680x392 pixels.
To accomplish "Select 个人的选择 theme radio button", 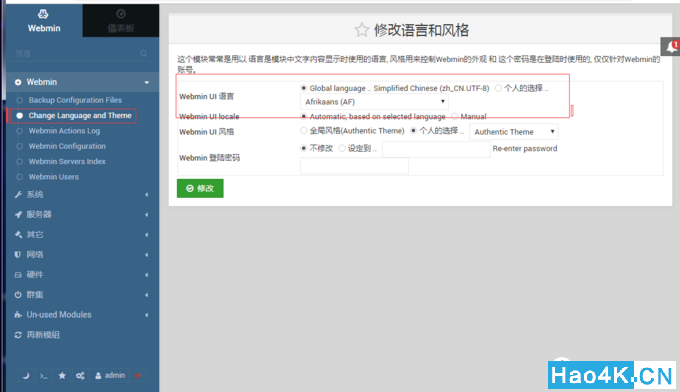I will click(413, 131).
